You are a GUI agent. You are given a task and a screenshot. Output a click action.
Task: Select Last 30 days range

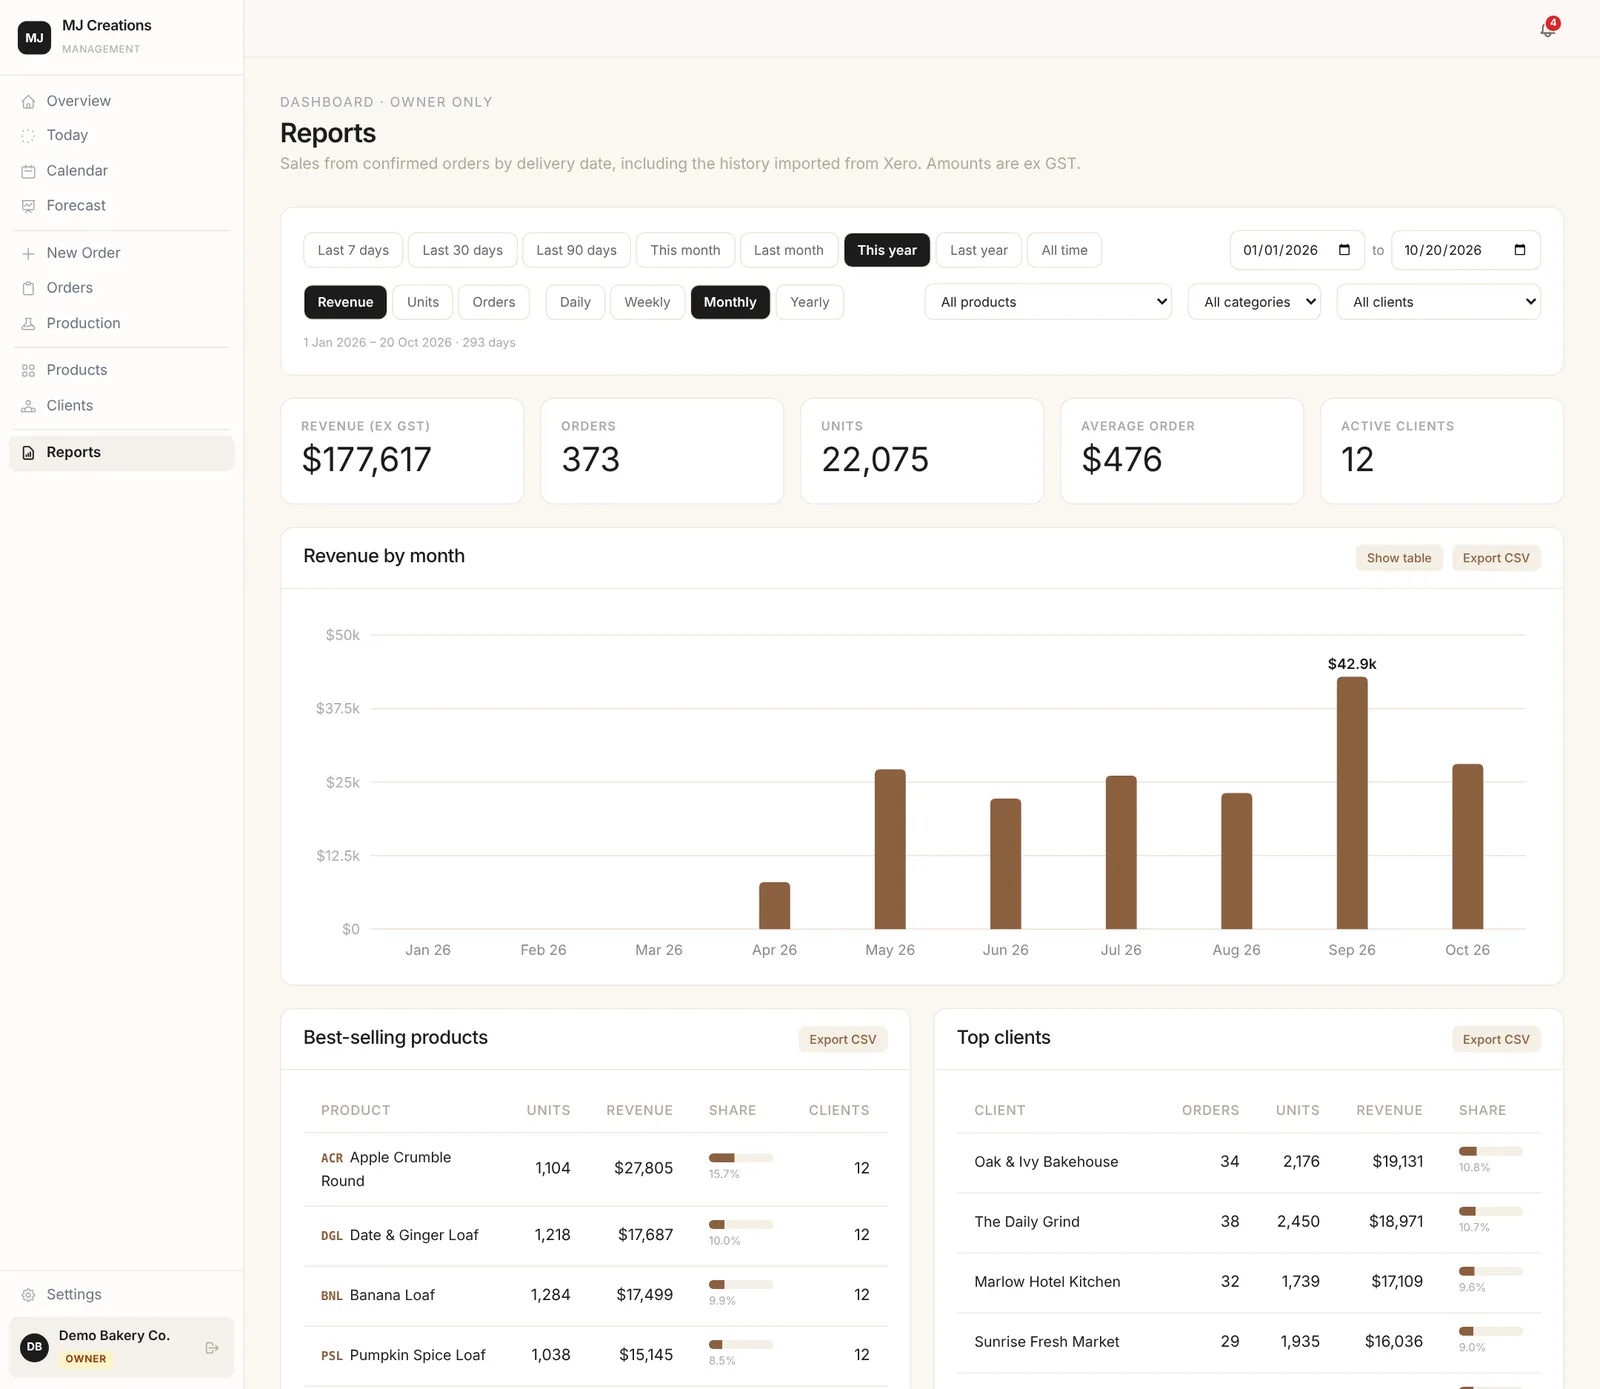(463, 250)
